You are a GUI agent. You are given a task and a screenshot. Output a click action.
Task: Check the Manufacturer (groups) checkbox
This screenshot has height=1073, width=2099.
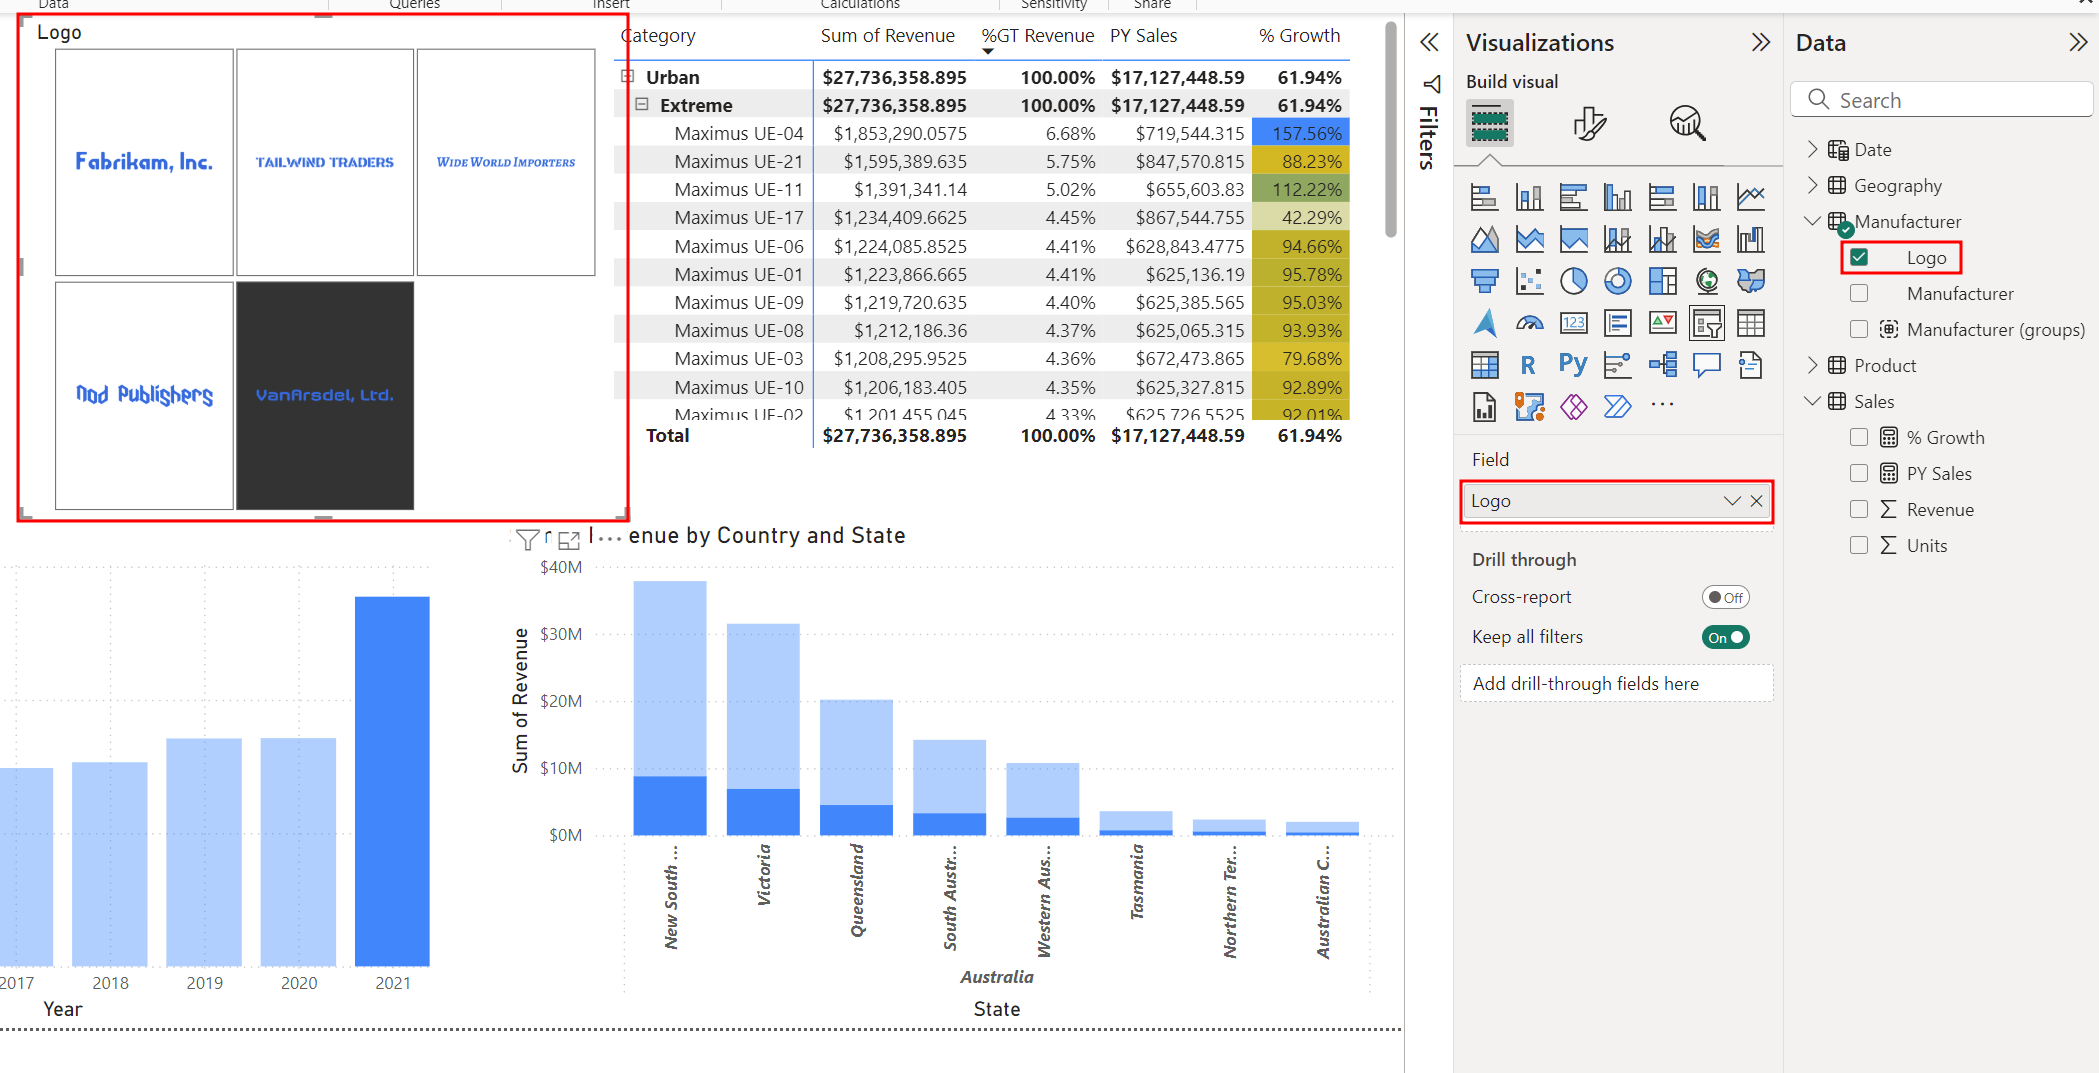[1859, 330]
